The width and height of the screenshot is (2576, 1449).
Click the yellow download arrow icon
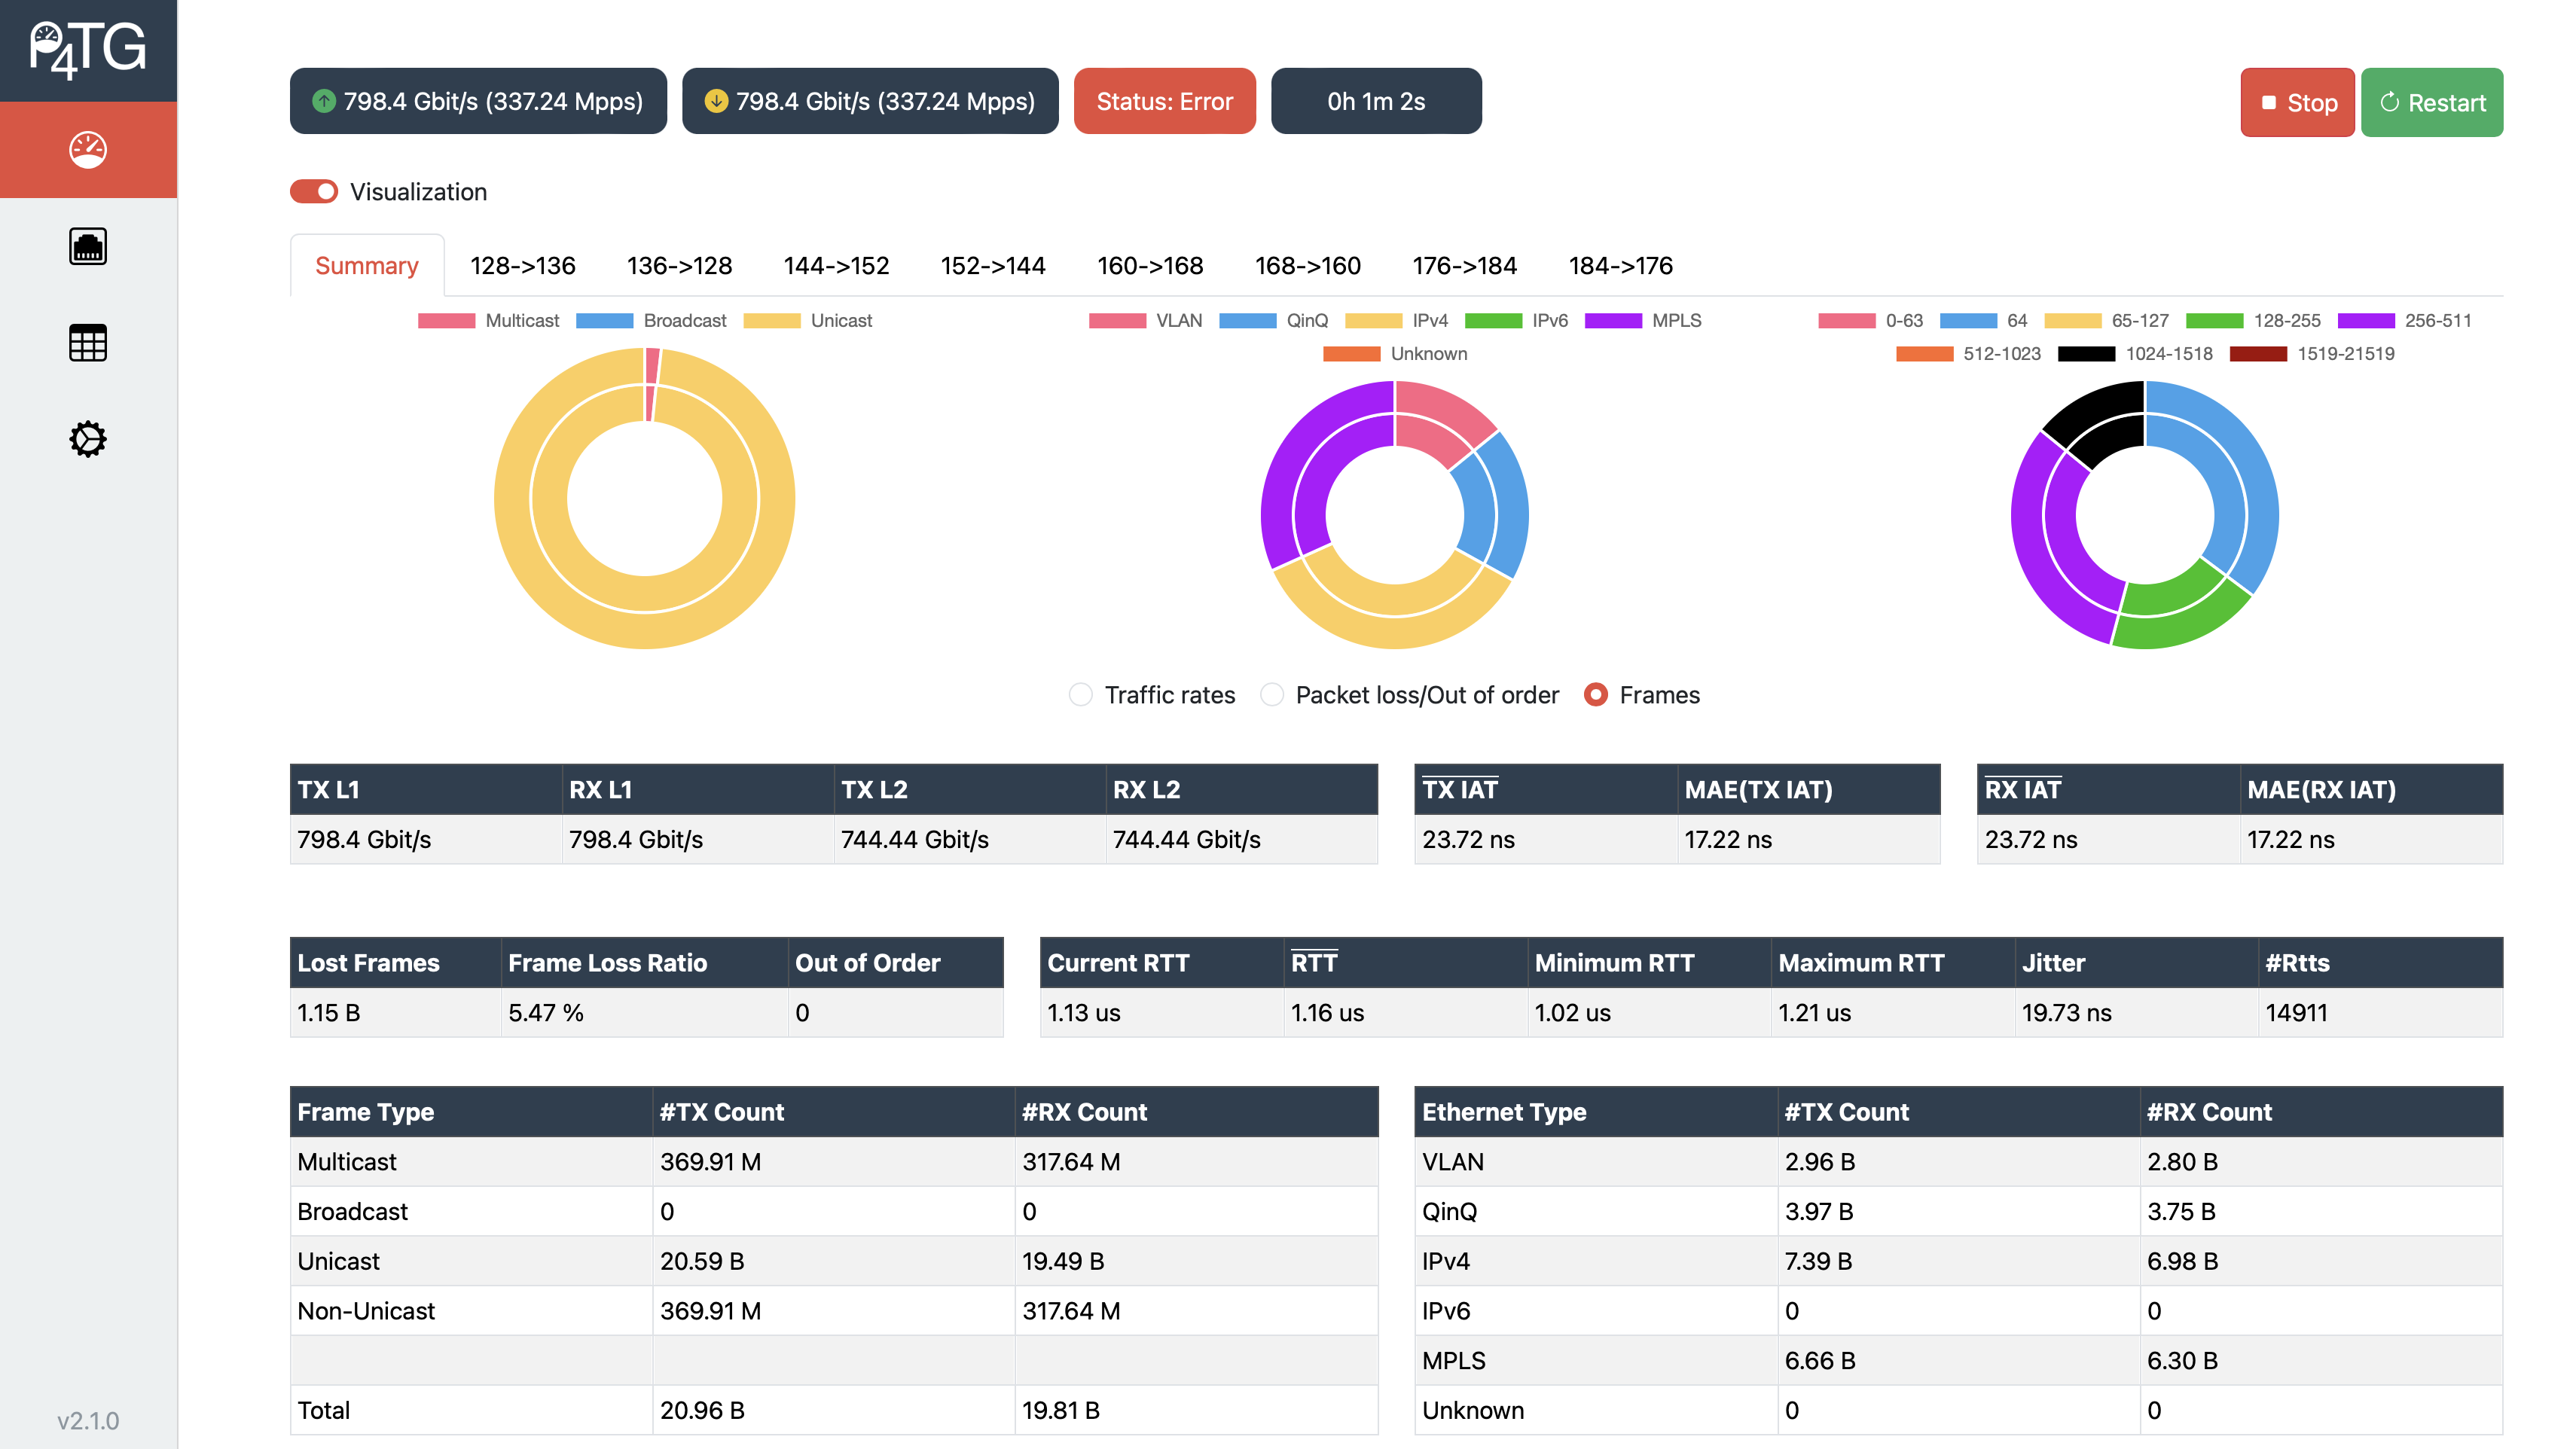click(716, 101)
